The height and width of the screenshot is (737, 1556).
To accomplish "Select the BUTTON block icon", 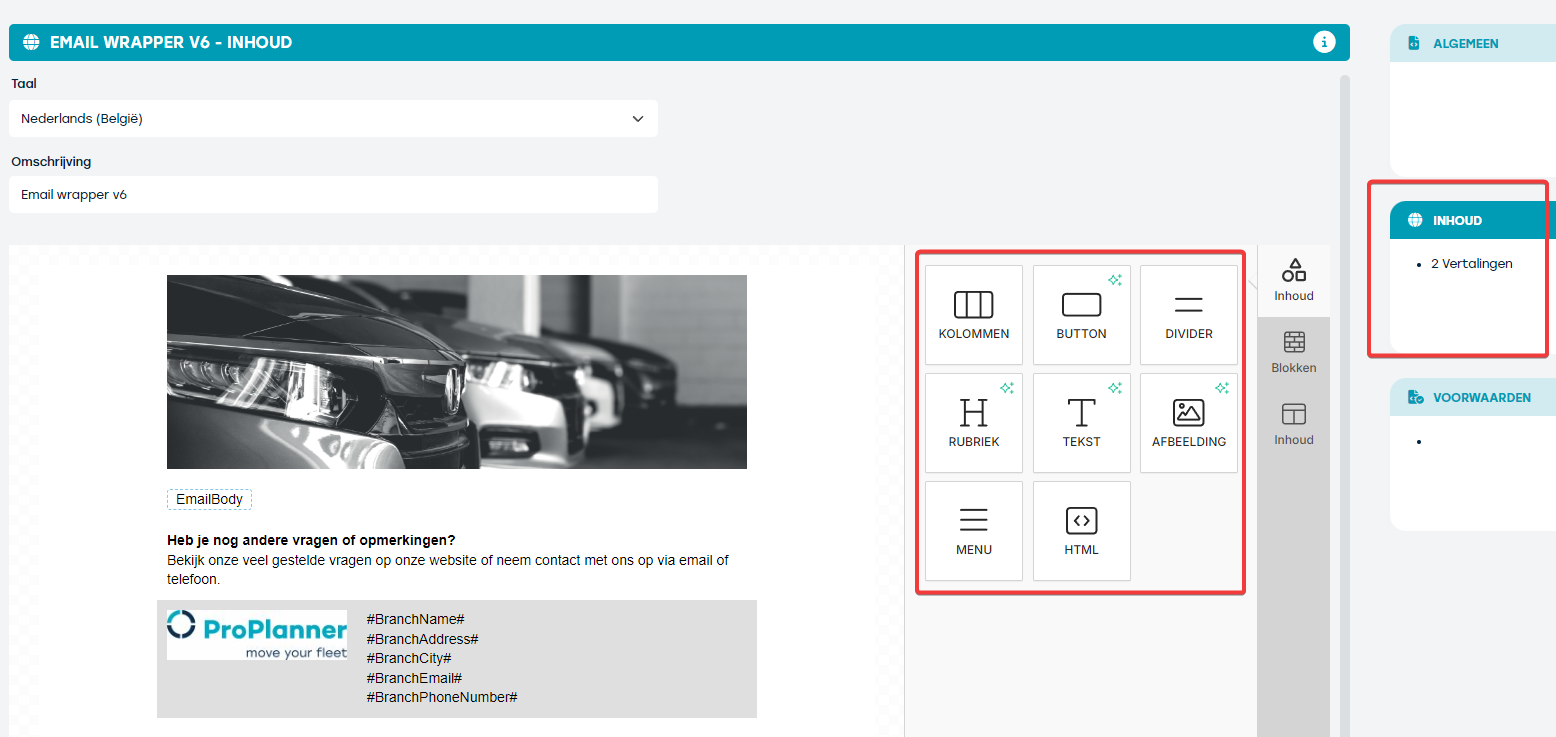I will [x=1081, y=314].
